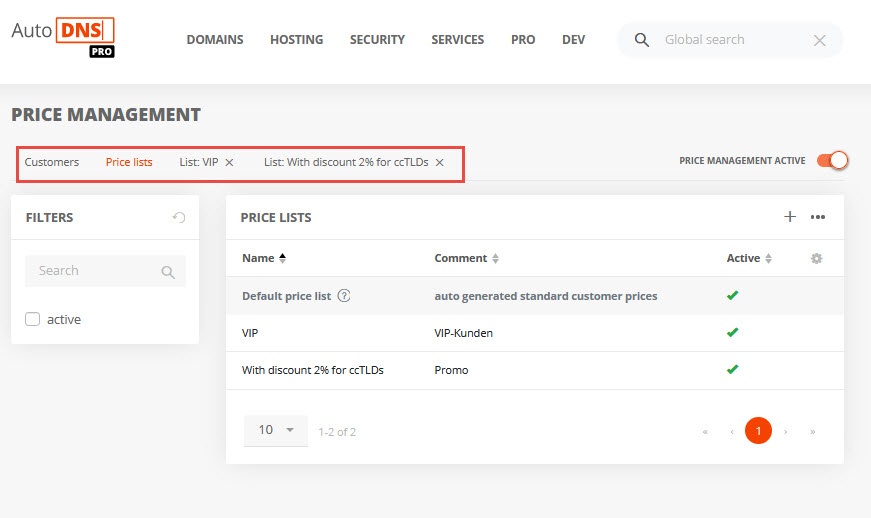This screenshot has height=518, width=871.
Task: Check the active filter checkbox
Action: pyautogui.click(x=32, y=319)
